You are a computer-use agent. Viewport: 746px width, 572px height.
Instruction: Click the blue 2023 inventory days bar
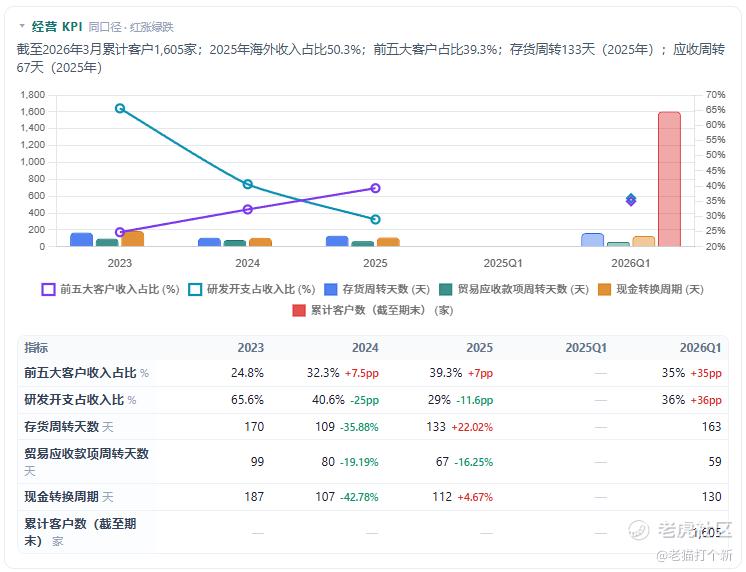click(x=81, y=239)
